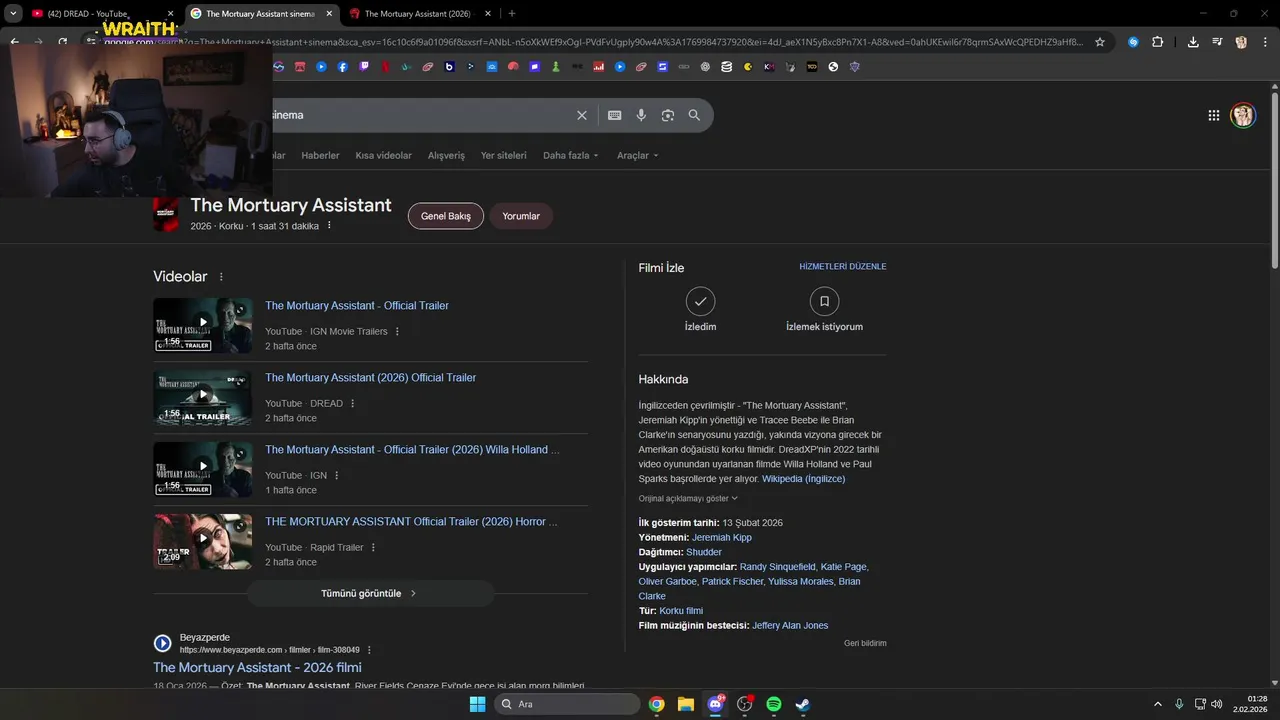
Task: Clear the Google search box text
Action: click(582, 115)
